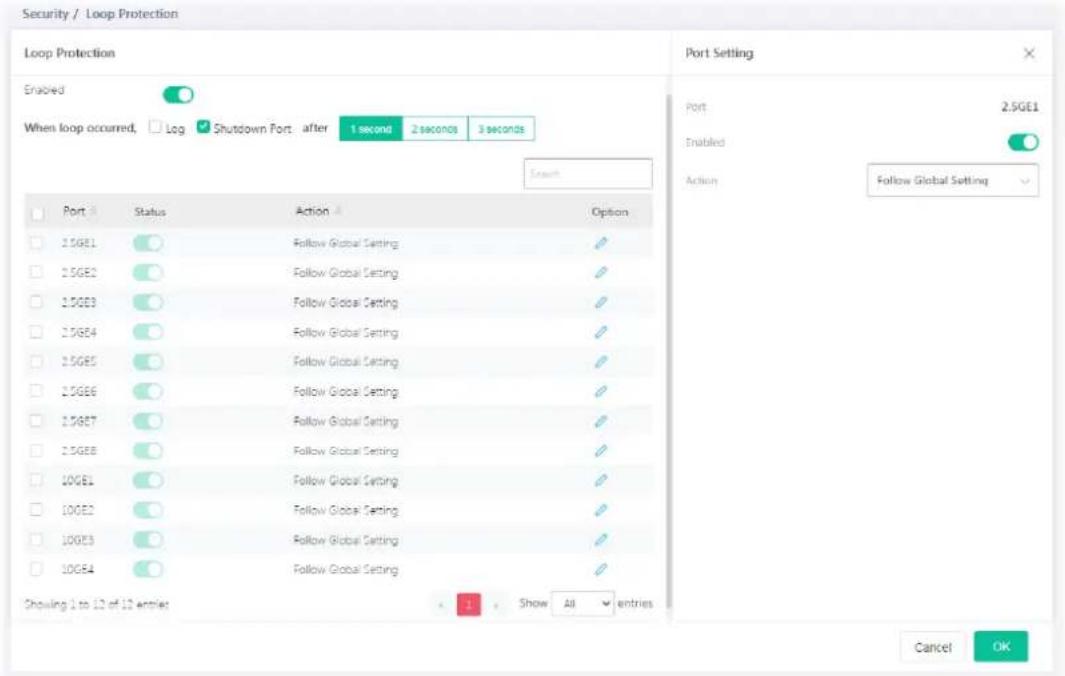Select the checkbox for port 2.5GE7
Image resolution: width=1065 pixels, height=676 pixels.
[x=36, y=421]
